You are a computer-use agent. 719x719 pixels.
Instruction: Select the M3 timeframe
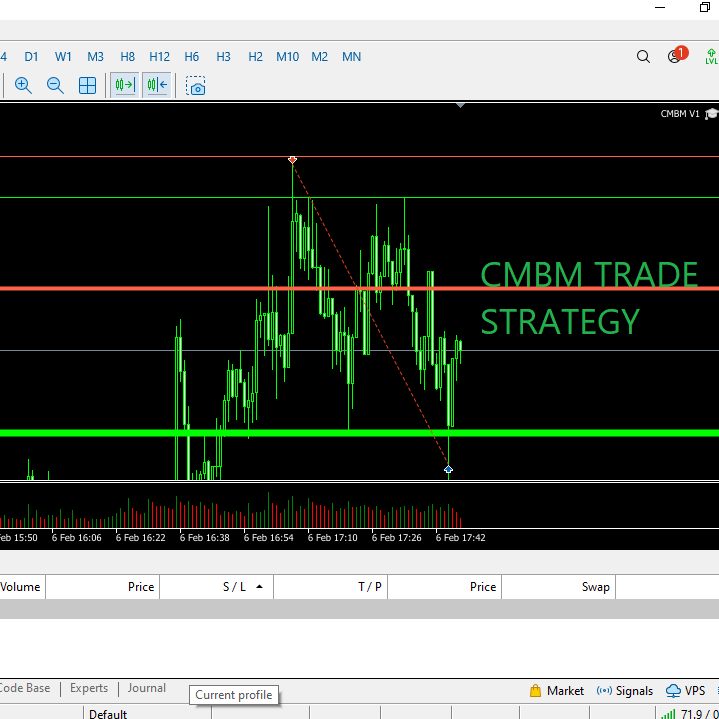tap(95, 57)
